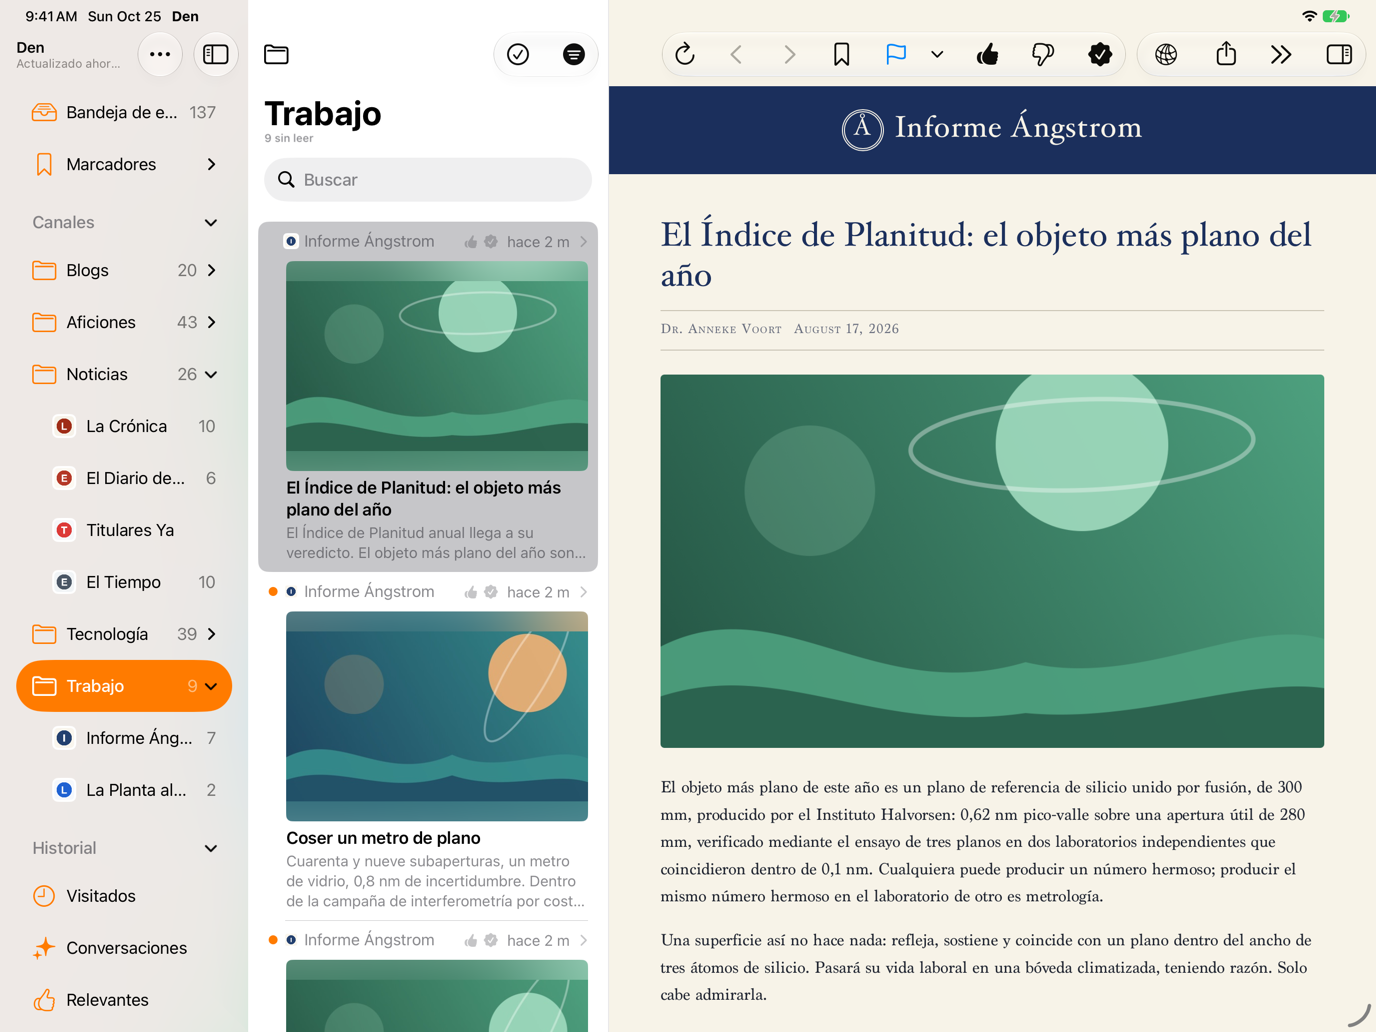Image resolution: width=1376 pixels, height=1032 pixels.
Task: Open Conversaciones section
Action: (x=124, y=948)
